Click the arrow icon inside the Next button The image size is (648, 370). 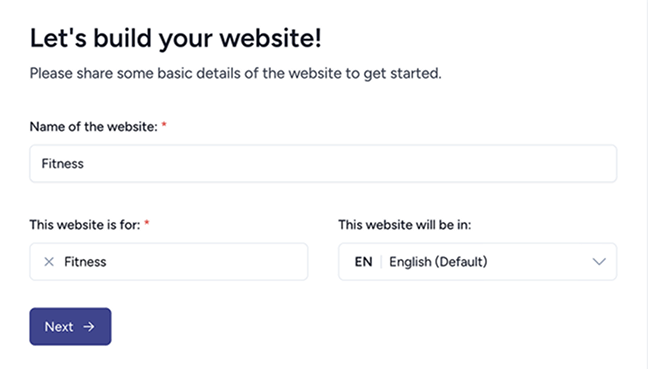point(89,327)
